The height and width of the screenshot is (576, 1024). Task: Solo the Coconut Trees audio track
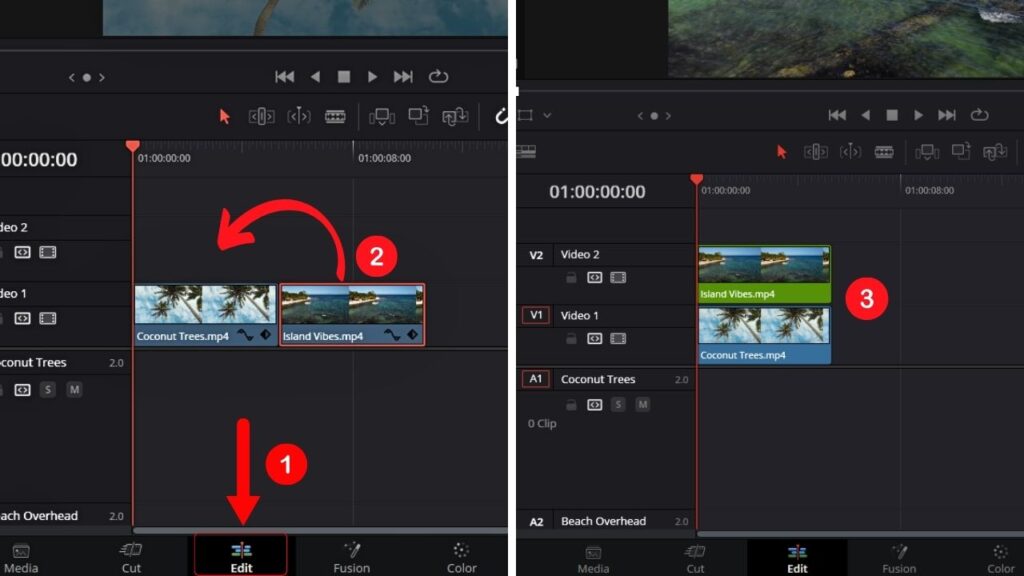[x=48, y=390]
